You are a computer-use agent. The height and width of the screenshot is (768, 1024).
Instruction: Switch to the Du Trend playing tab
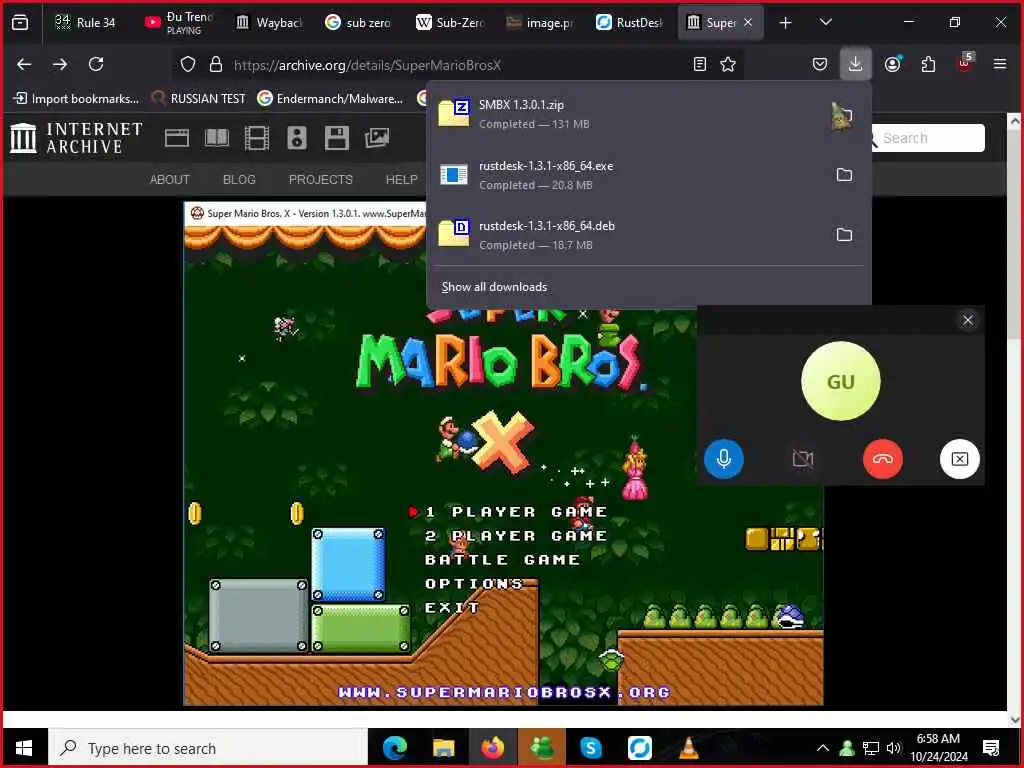(x=179, y=22)
